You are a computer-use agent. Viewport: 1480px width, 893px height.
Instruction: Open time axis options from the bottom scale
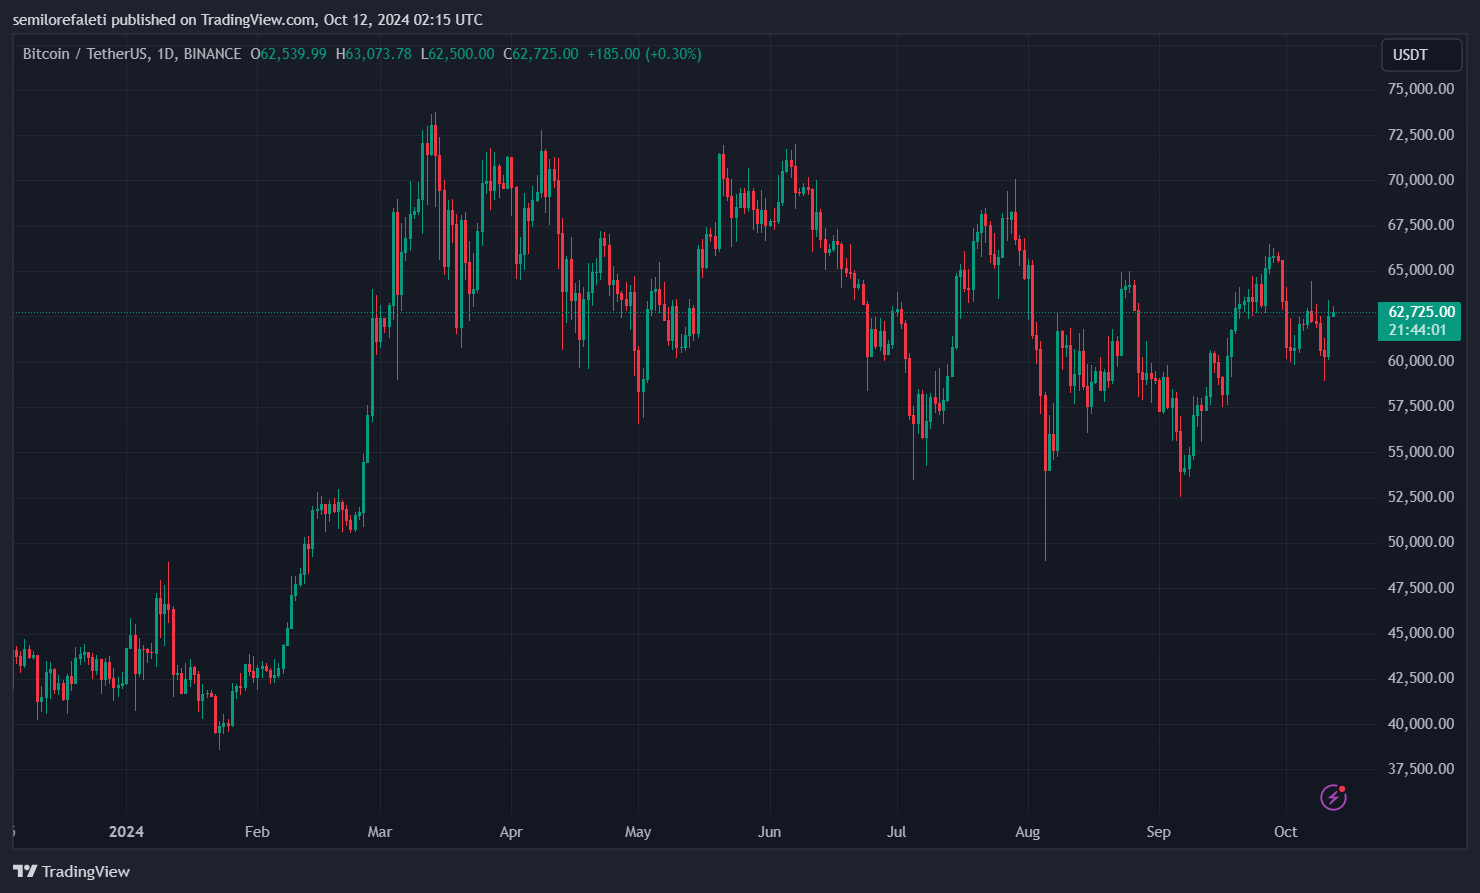click(700, 831)
